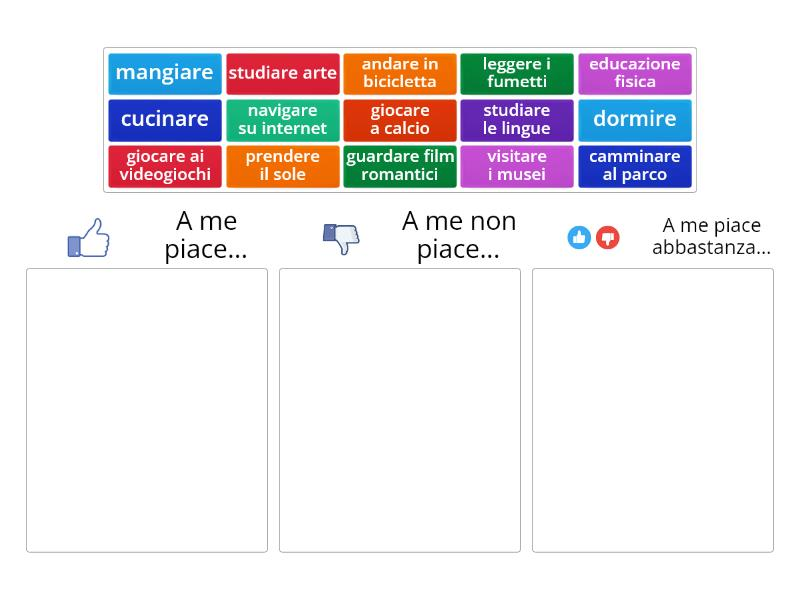Click inside the 'A me piace...' drop box
The height and width of the screenshot is (600, 800).
[147, 410]
